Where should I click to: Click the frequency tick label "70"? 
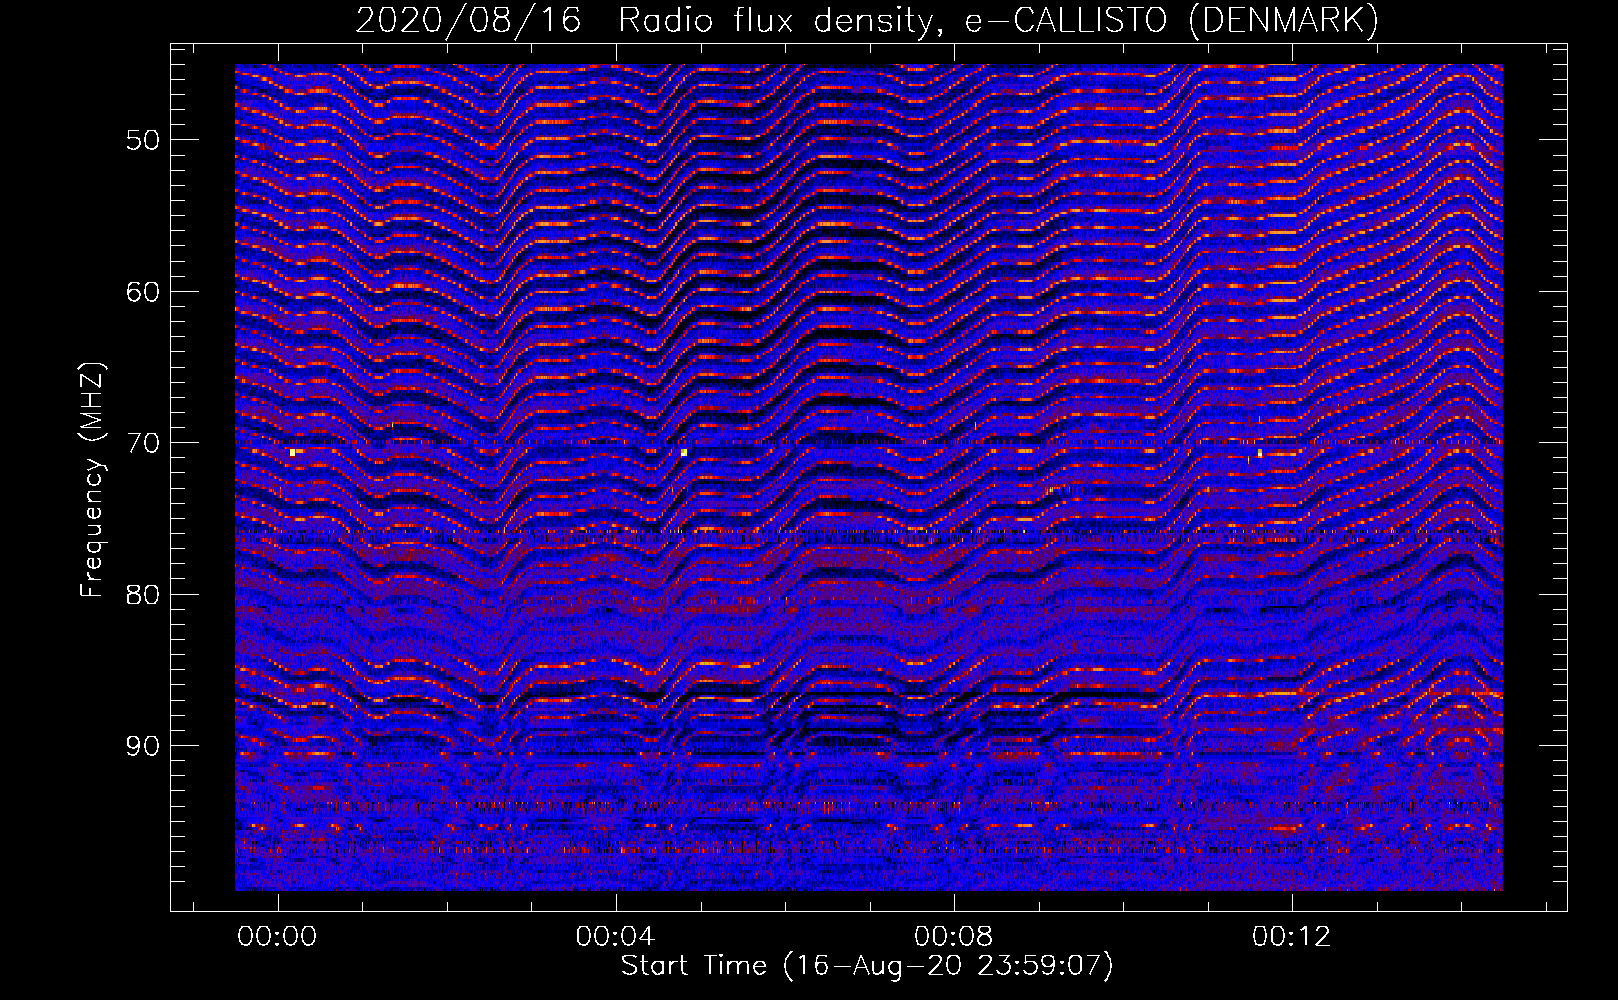(x=143, y=443)
